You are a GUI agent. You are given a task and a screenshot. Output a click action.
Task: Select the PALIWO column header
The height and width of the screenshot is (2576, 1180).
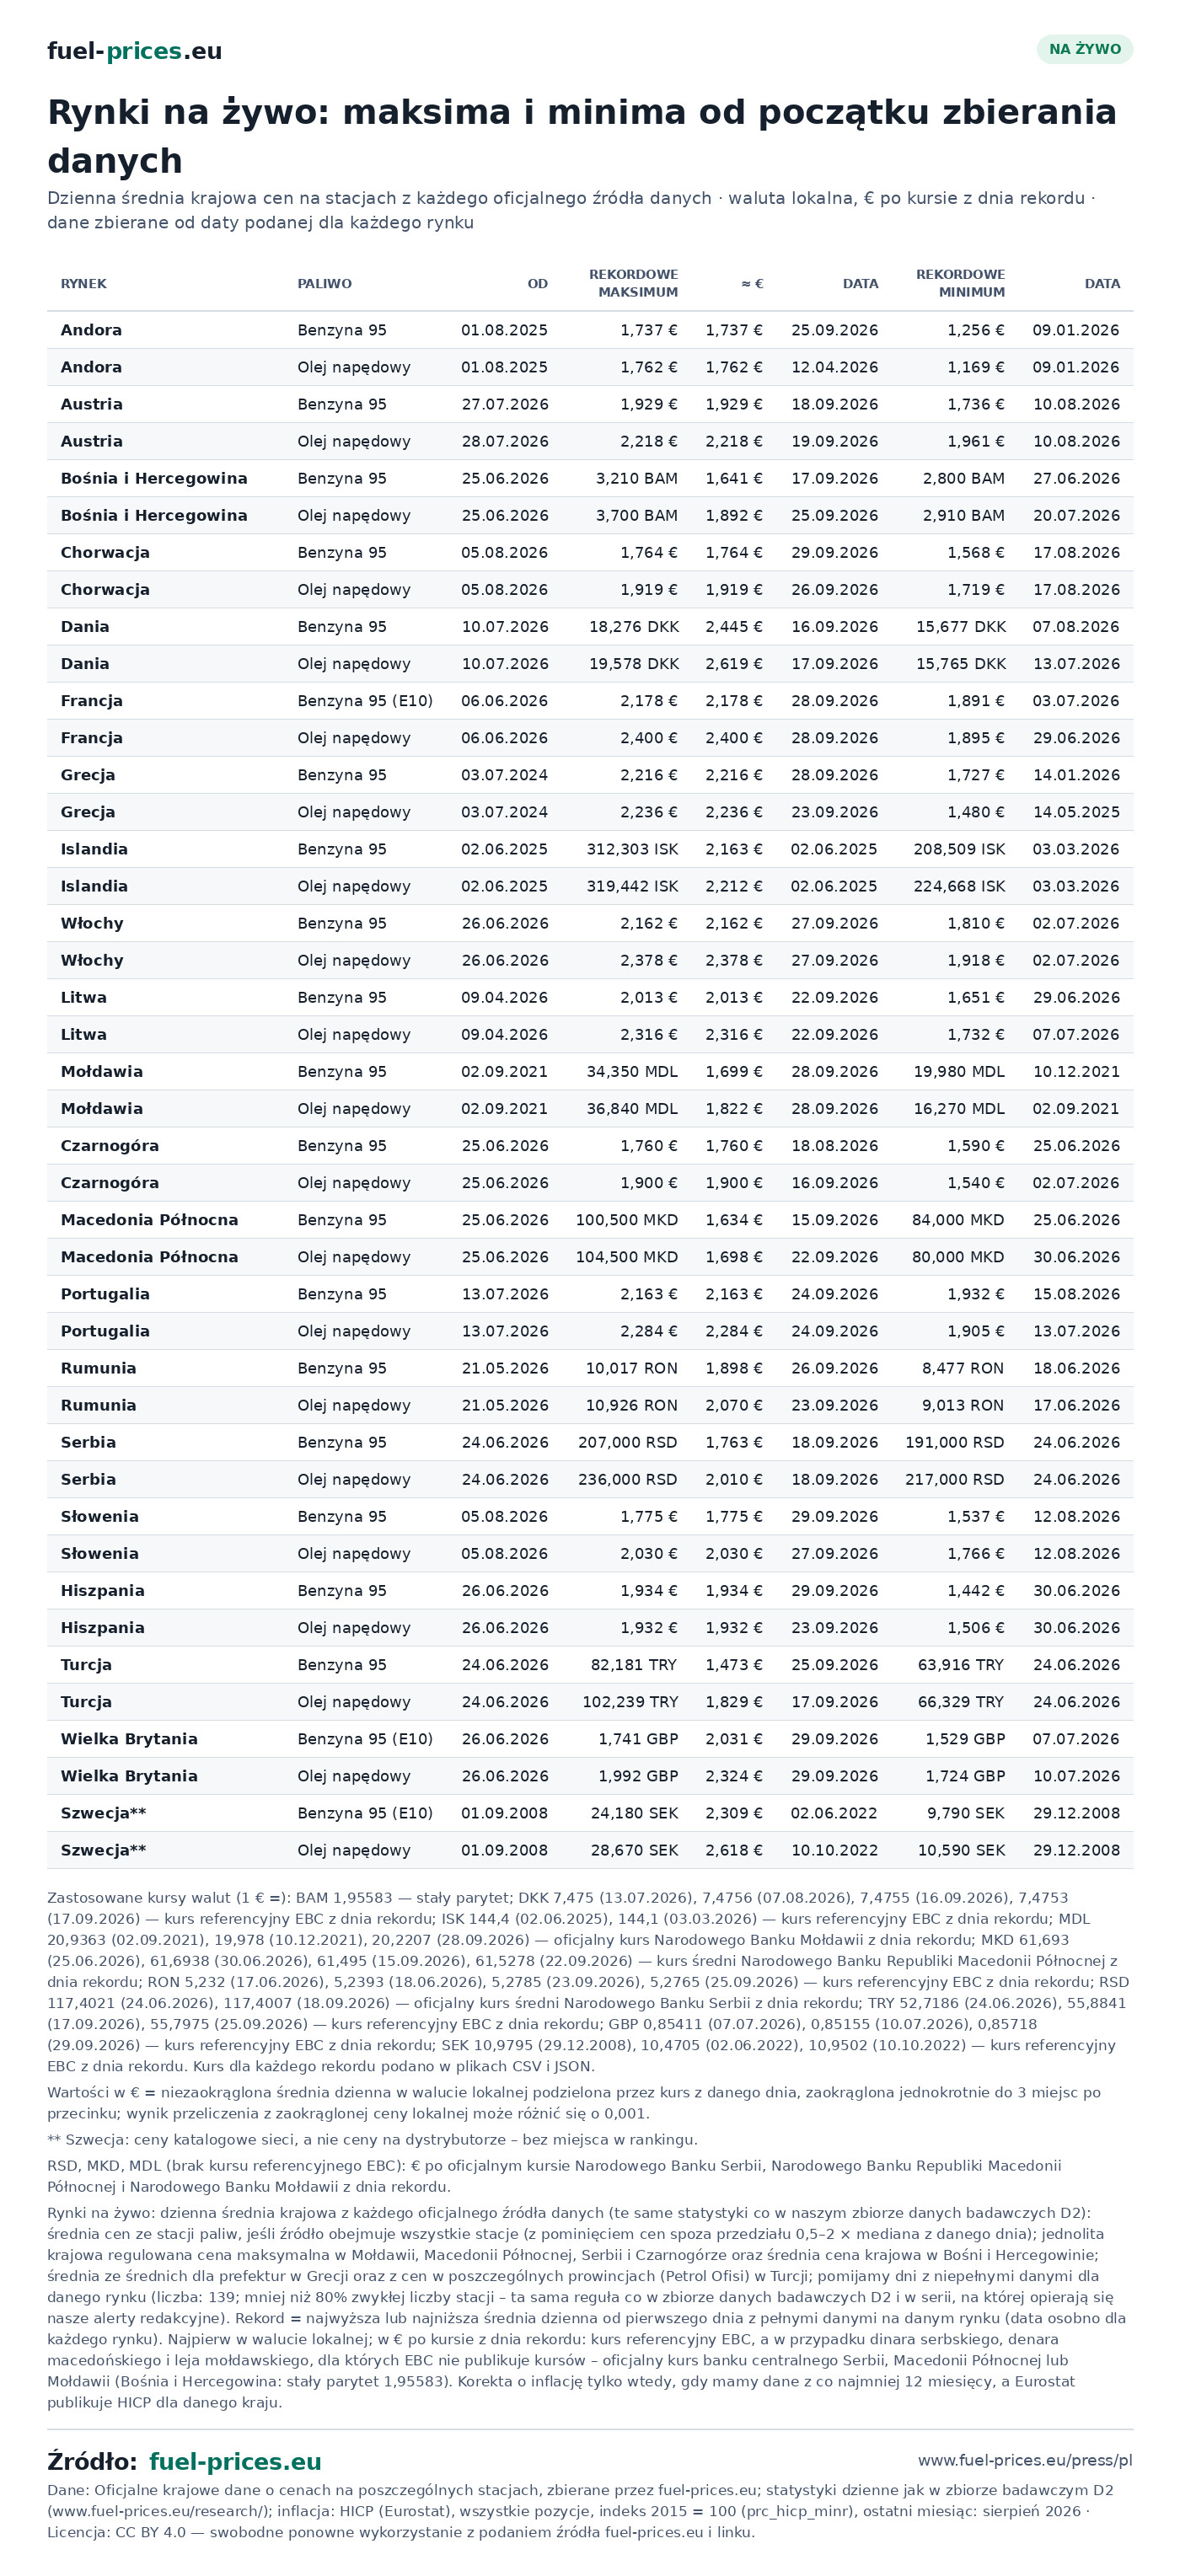coord(324,284)
